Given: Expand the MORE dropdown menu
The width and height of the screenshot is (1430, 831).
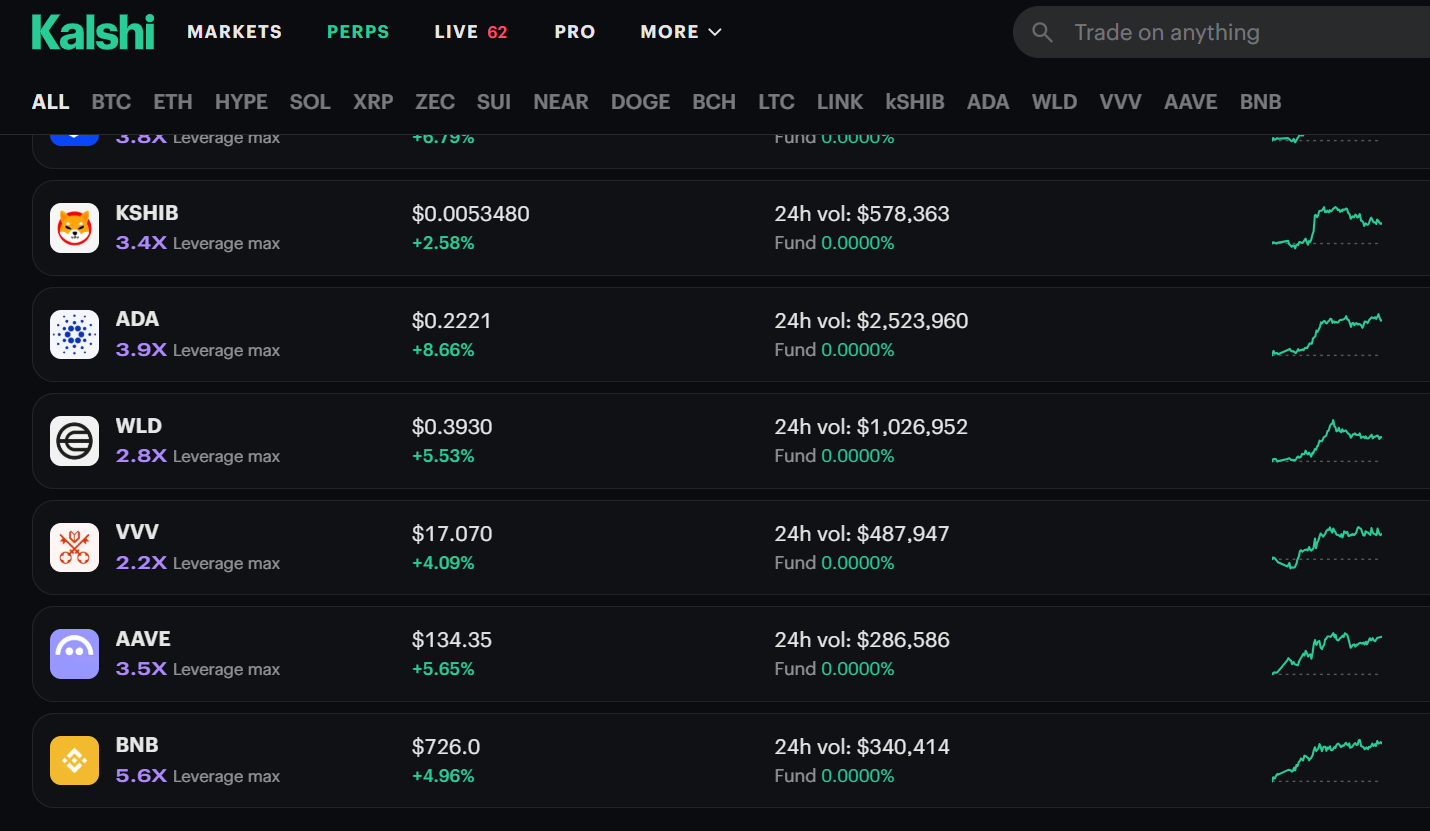Looking at the screenshot, I should point(681,32).
